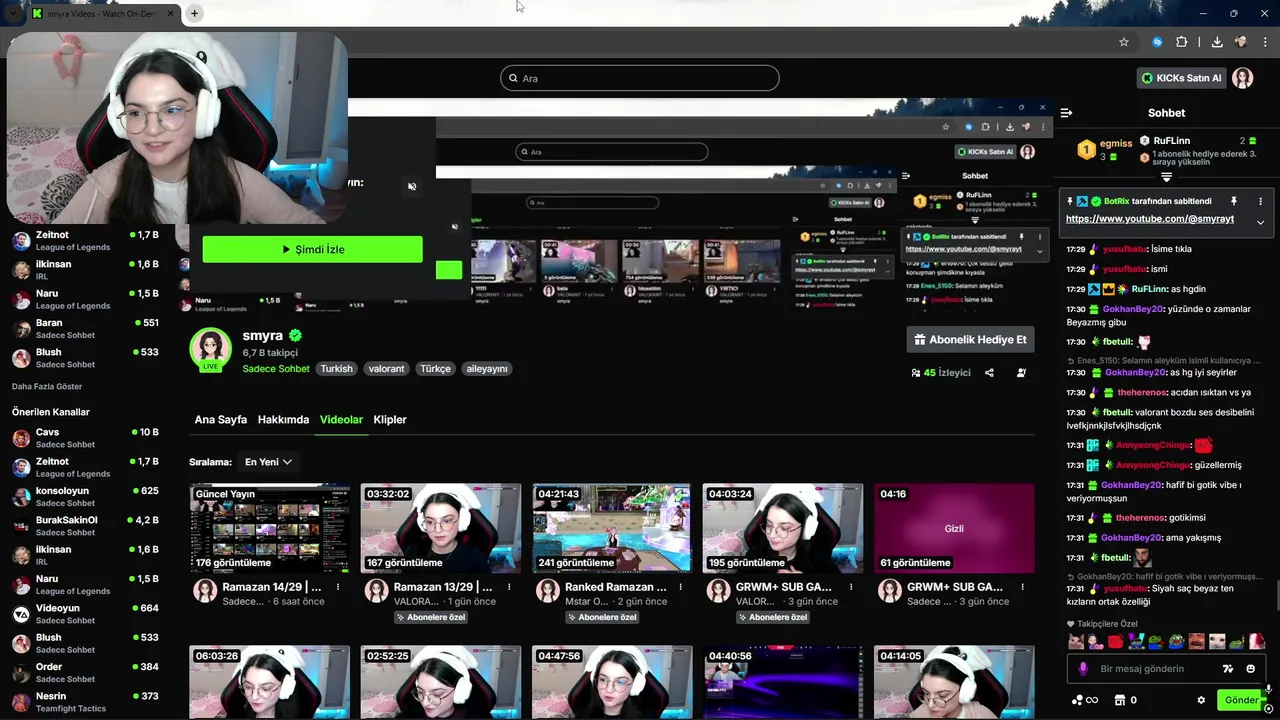Send message with Gönder button
The height and width of the screenshot is (720, 1280).
pyautogui.click(x=1241, y=700)
